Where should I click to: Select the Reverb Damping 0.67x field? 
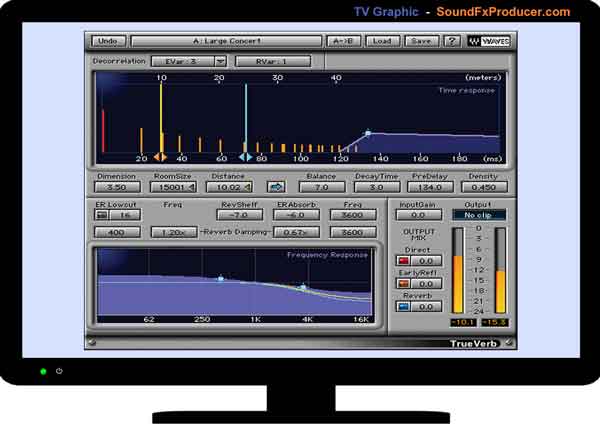(296, 232)
